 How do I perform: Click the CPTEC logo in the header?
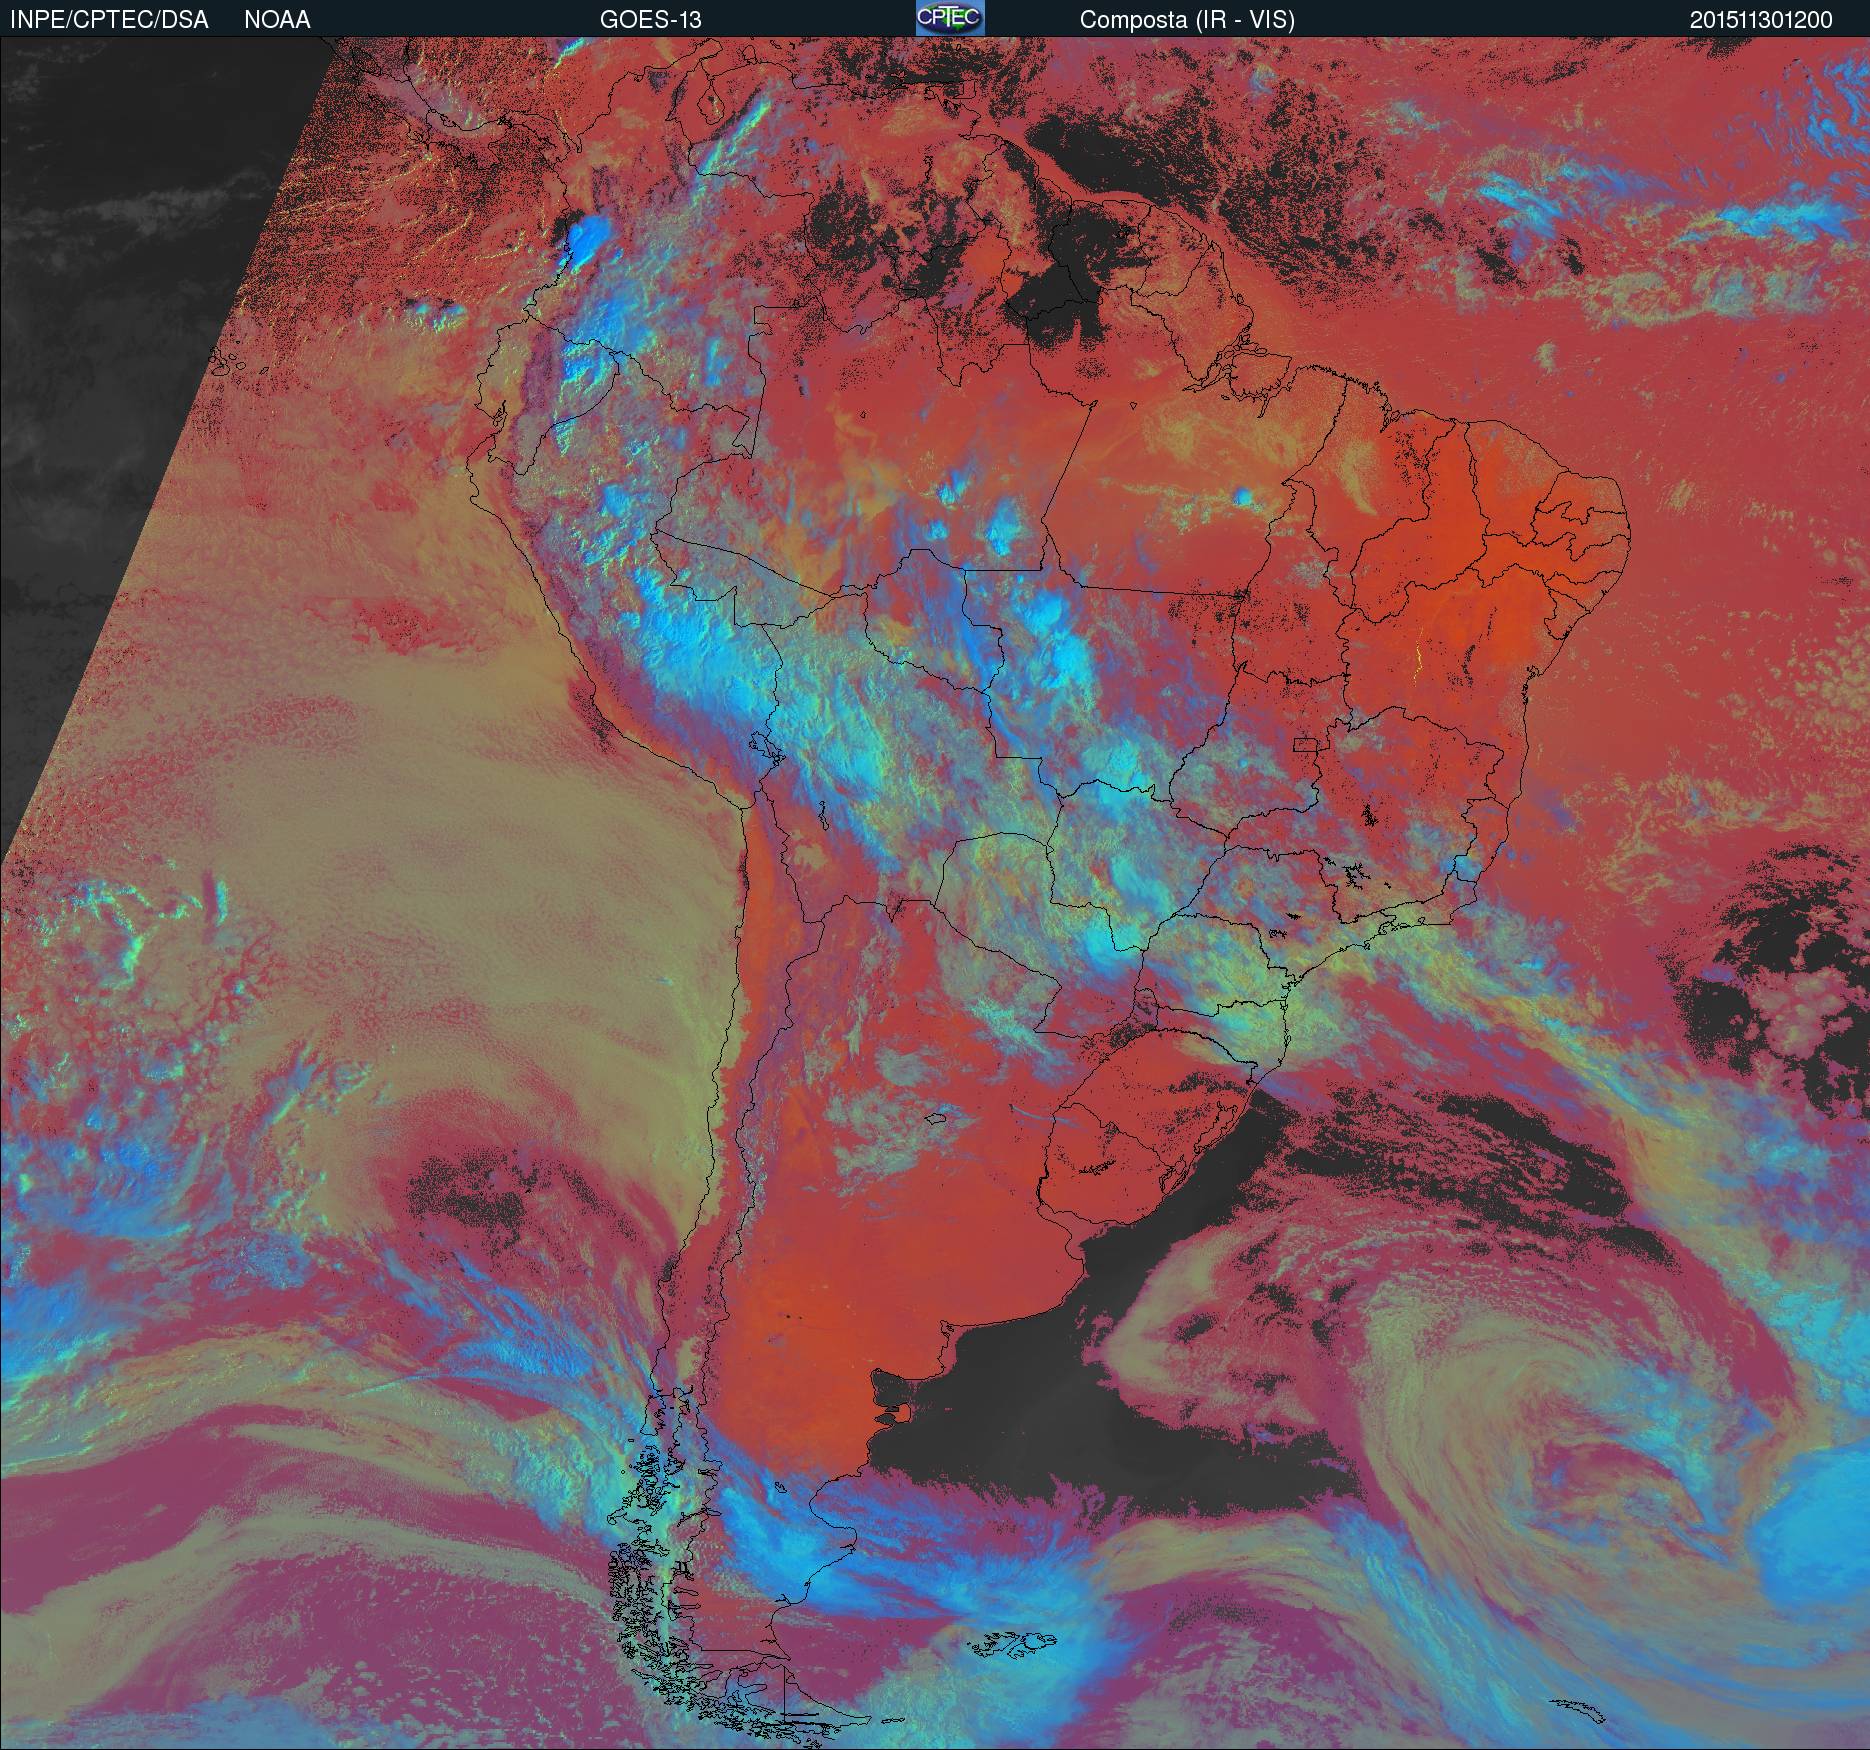pyautogui.click(x=949, y=18)
